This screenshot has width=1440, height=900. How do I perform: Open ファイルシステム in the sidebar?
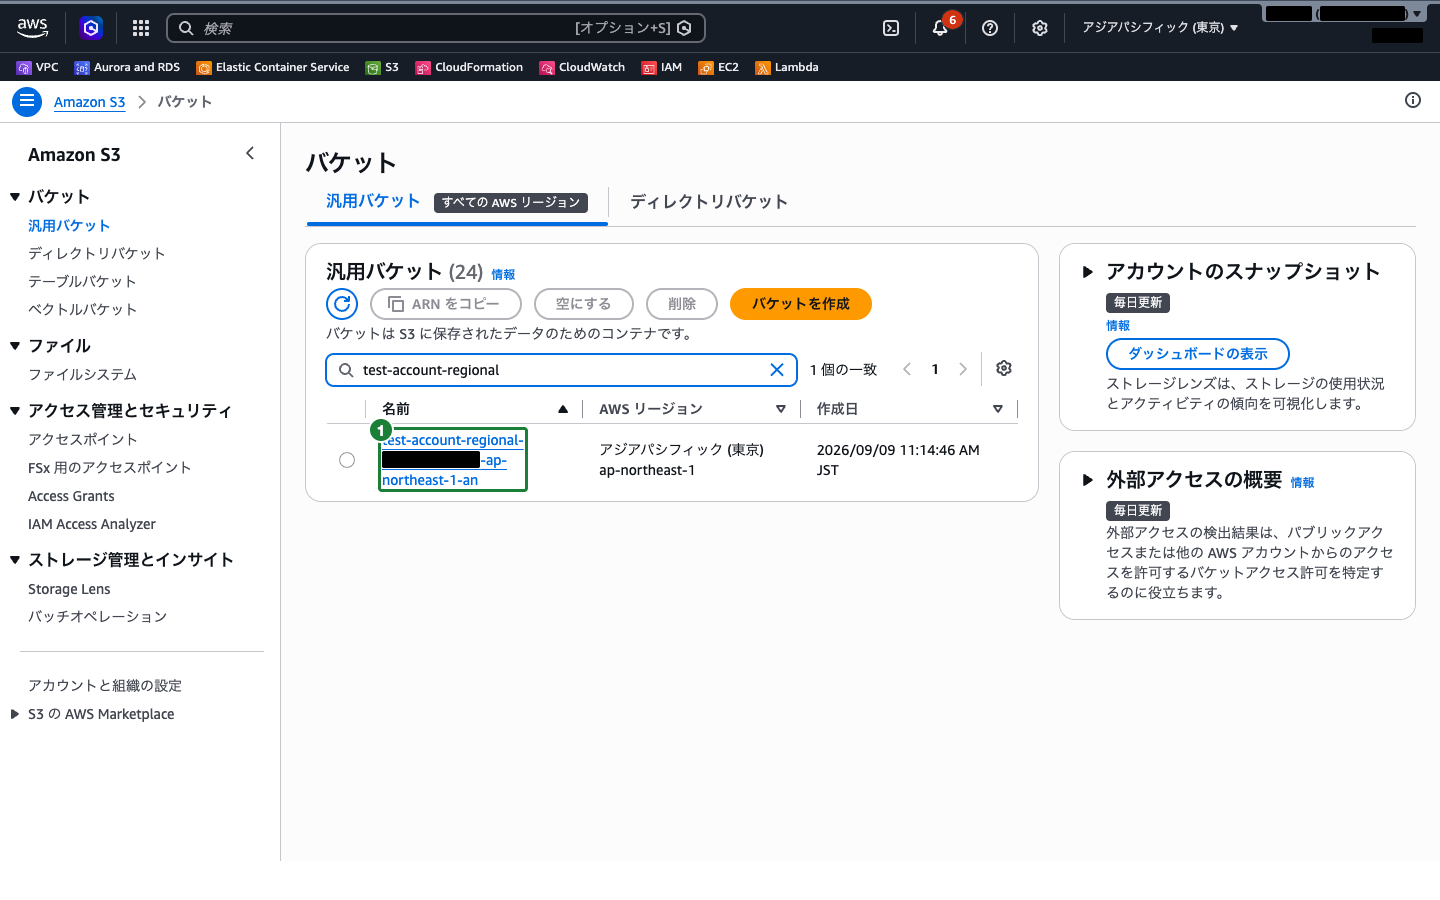point(82,375)
